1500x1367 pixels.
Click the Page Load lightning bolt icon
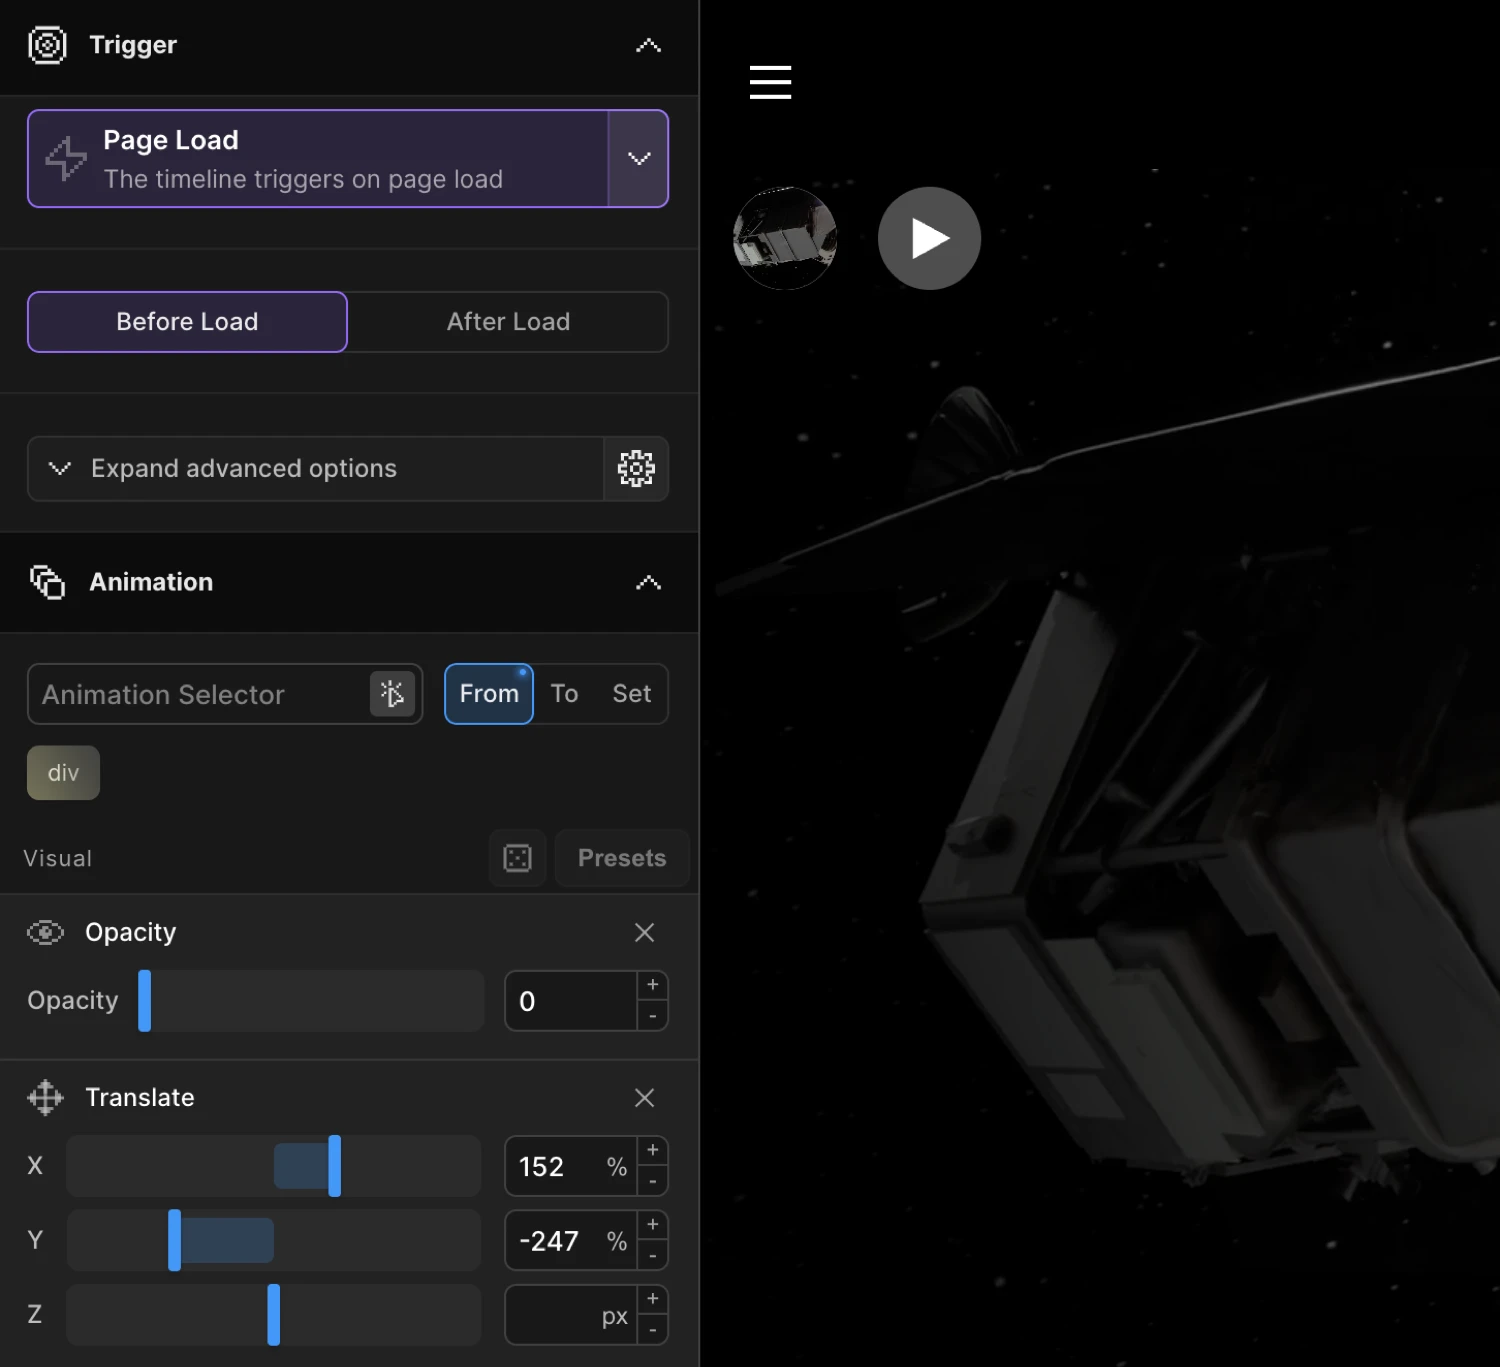click(x=64, y=158)
